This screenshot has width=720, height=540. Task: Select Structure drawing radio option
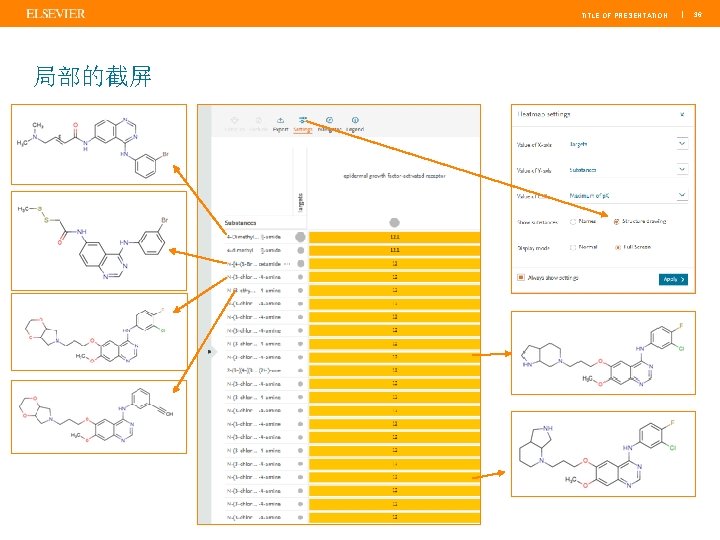pyautogui.click(x=616, y=222)
